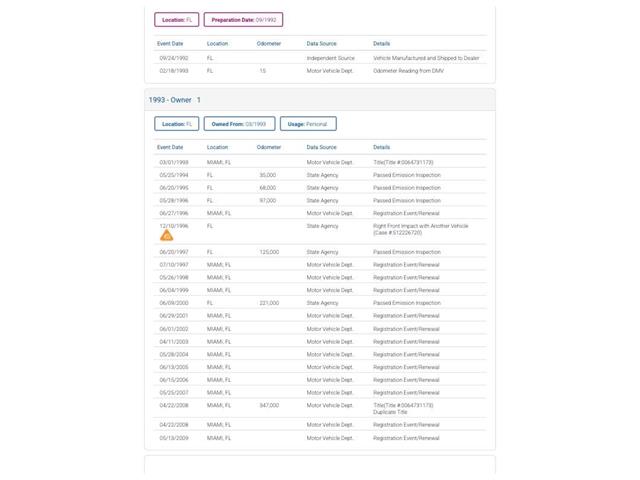Select the 03/01/1993 Title event row
The height and width of the screenshot is (480, 640).
[320, 162]
